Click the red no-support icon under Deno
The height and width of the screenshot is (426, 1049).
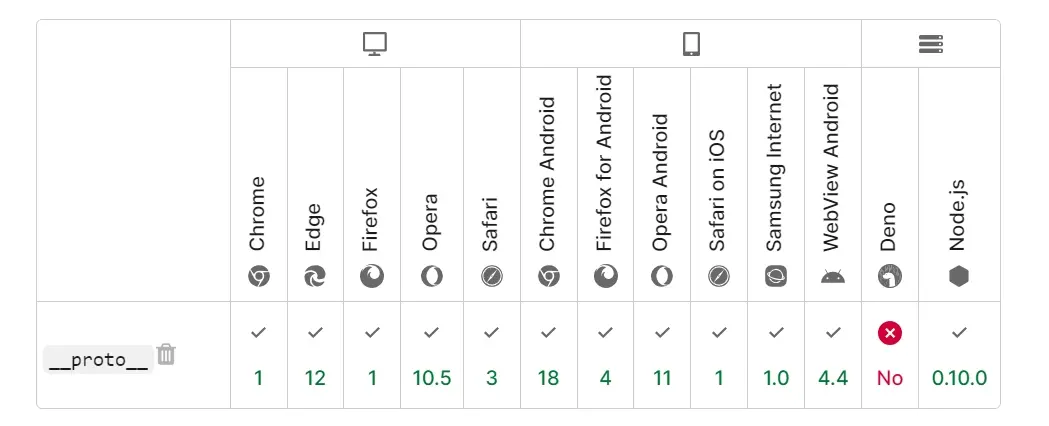tap(890, 332)
